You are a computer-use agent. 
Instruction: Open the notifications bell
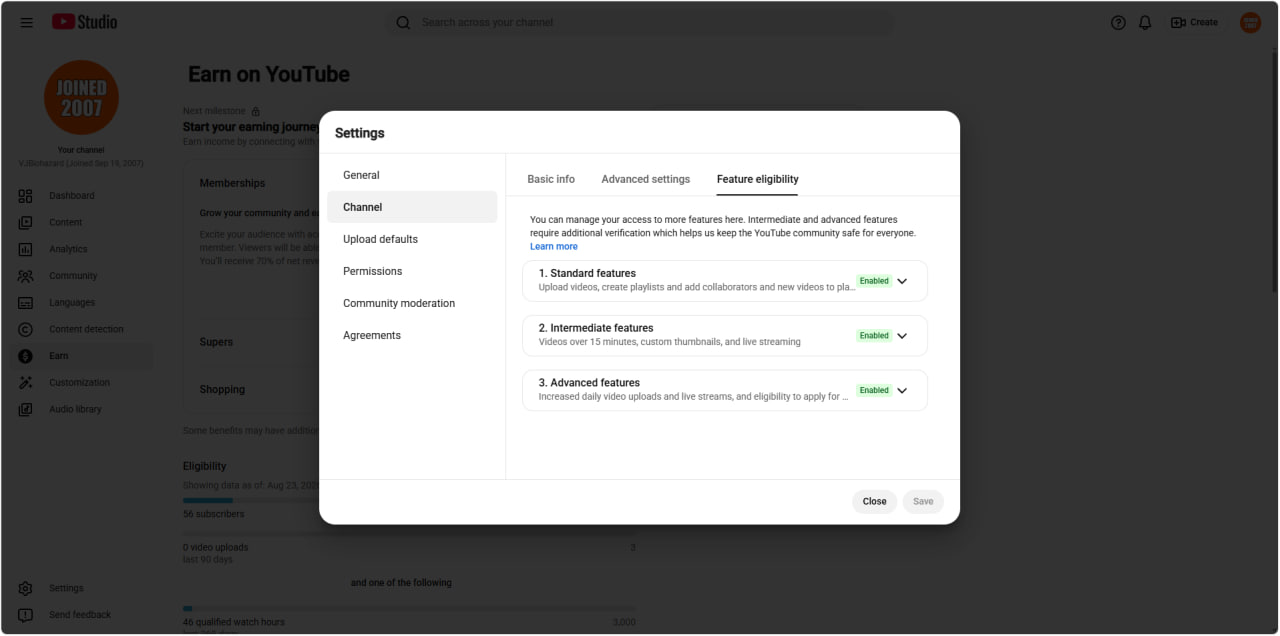coord(1145,22)
